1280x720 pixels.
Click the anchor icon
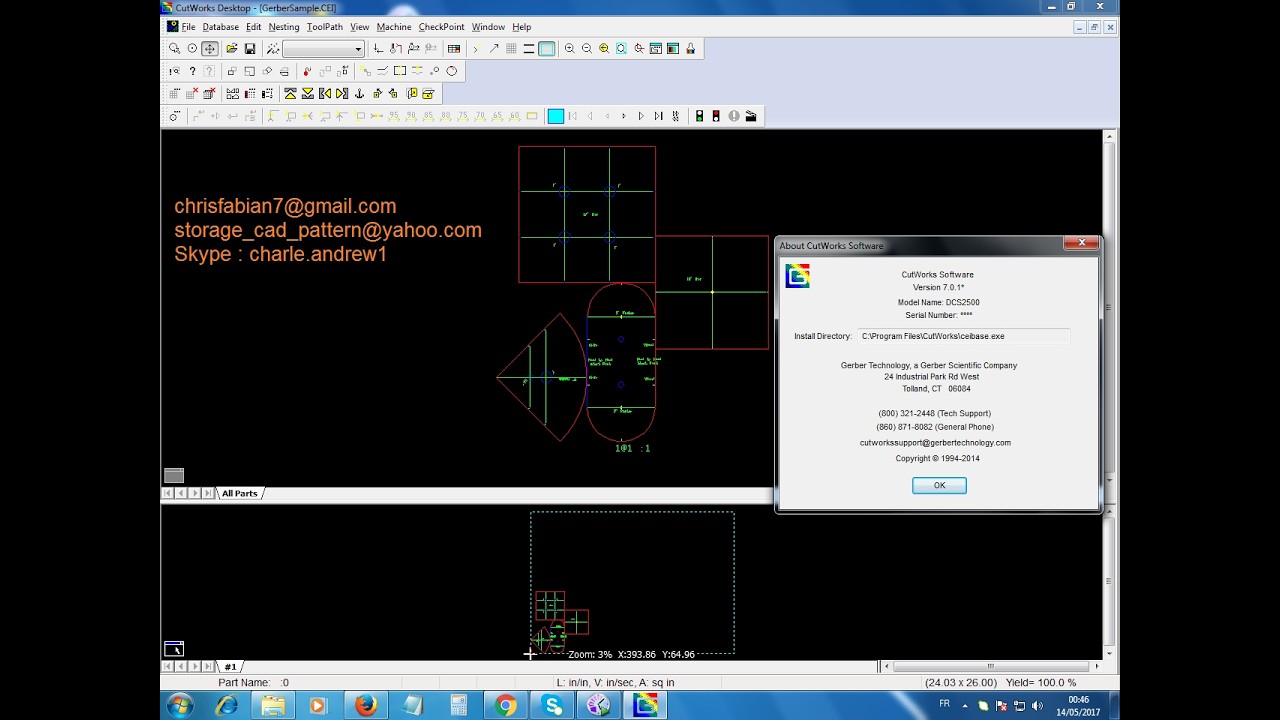point(359,93)
